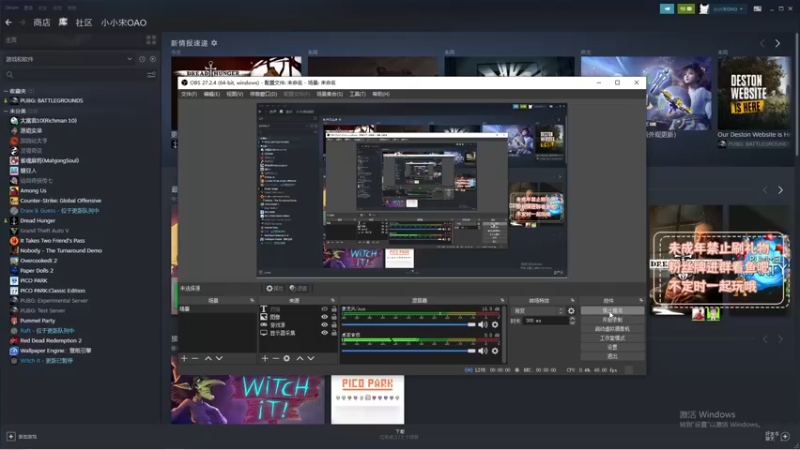Viewport: 800px width, 450px height.
Task: Open OBS File menu
Action: coord(189,94)
